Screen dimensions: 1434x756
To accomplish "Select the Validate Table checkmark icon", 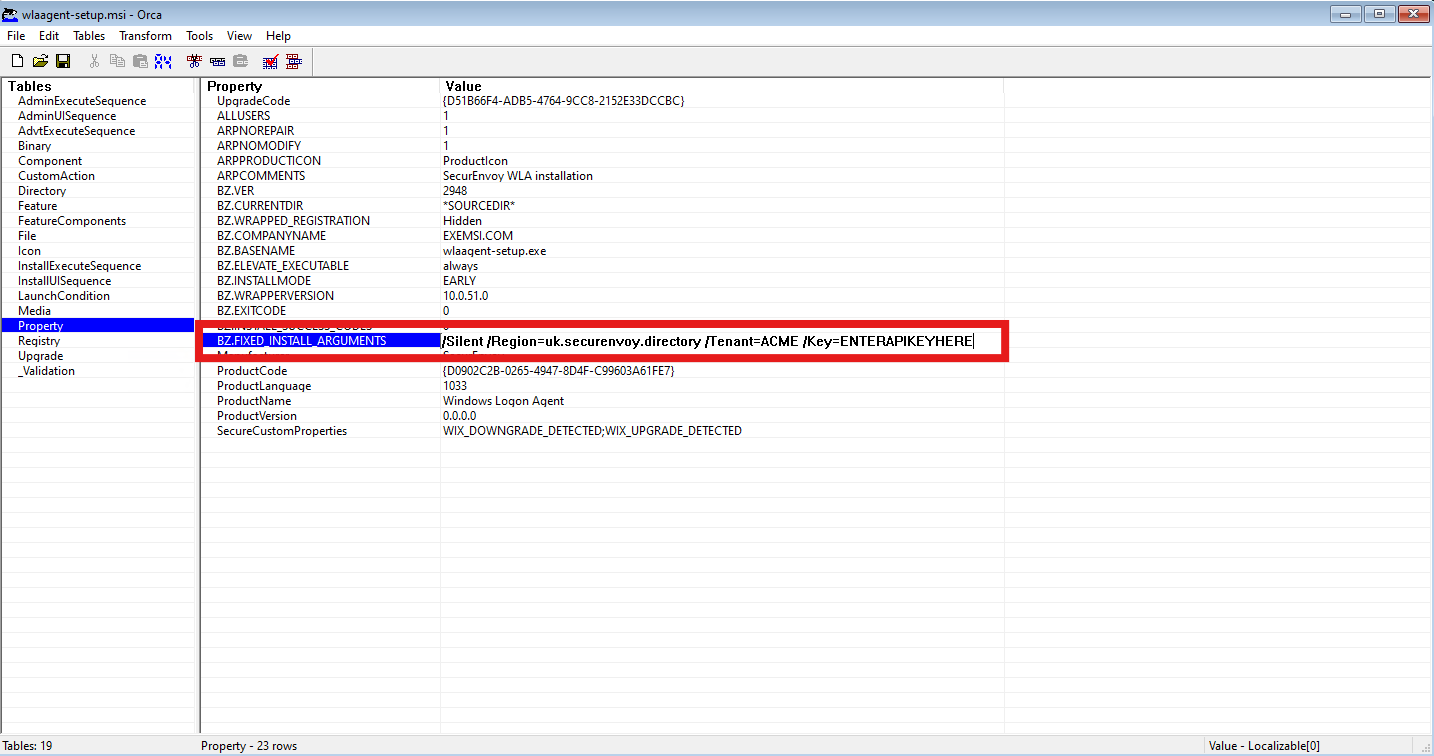I will [270, 60].
